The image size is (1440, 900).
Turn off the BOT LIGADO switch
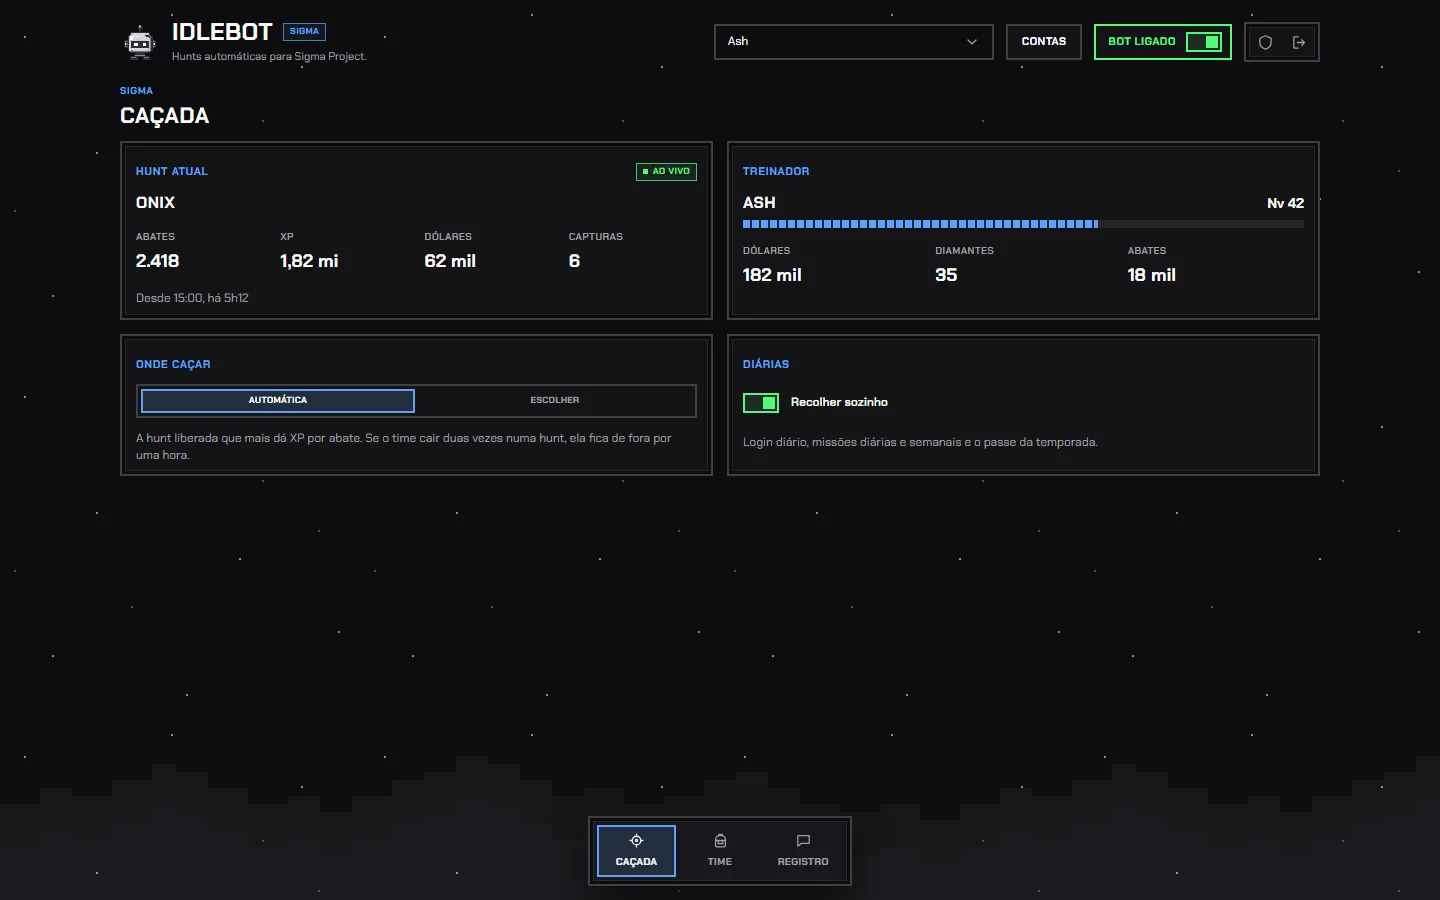click(x=1204, y=42)
